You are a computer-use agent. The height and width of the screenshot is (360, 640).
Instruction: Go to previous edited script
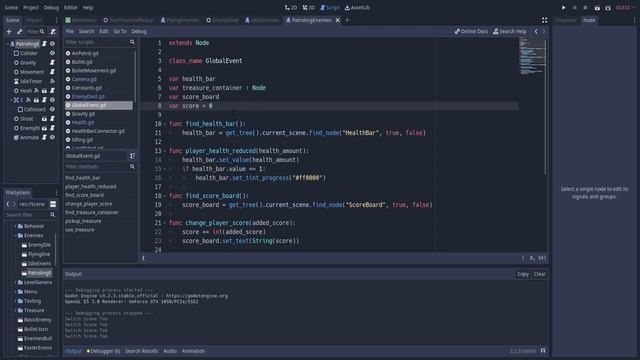pyautogui.click(x=536, y=31)
